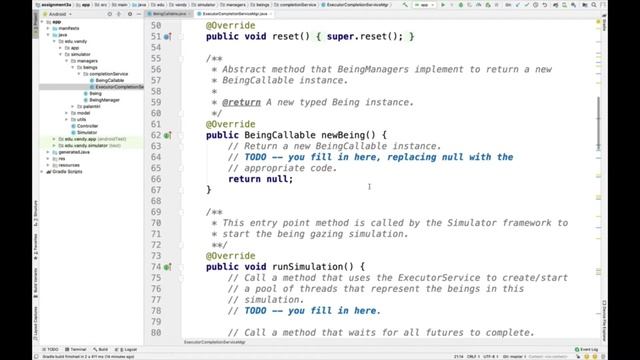Click the @return tag on line 59

(x=241, y=102)
